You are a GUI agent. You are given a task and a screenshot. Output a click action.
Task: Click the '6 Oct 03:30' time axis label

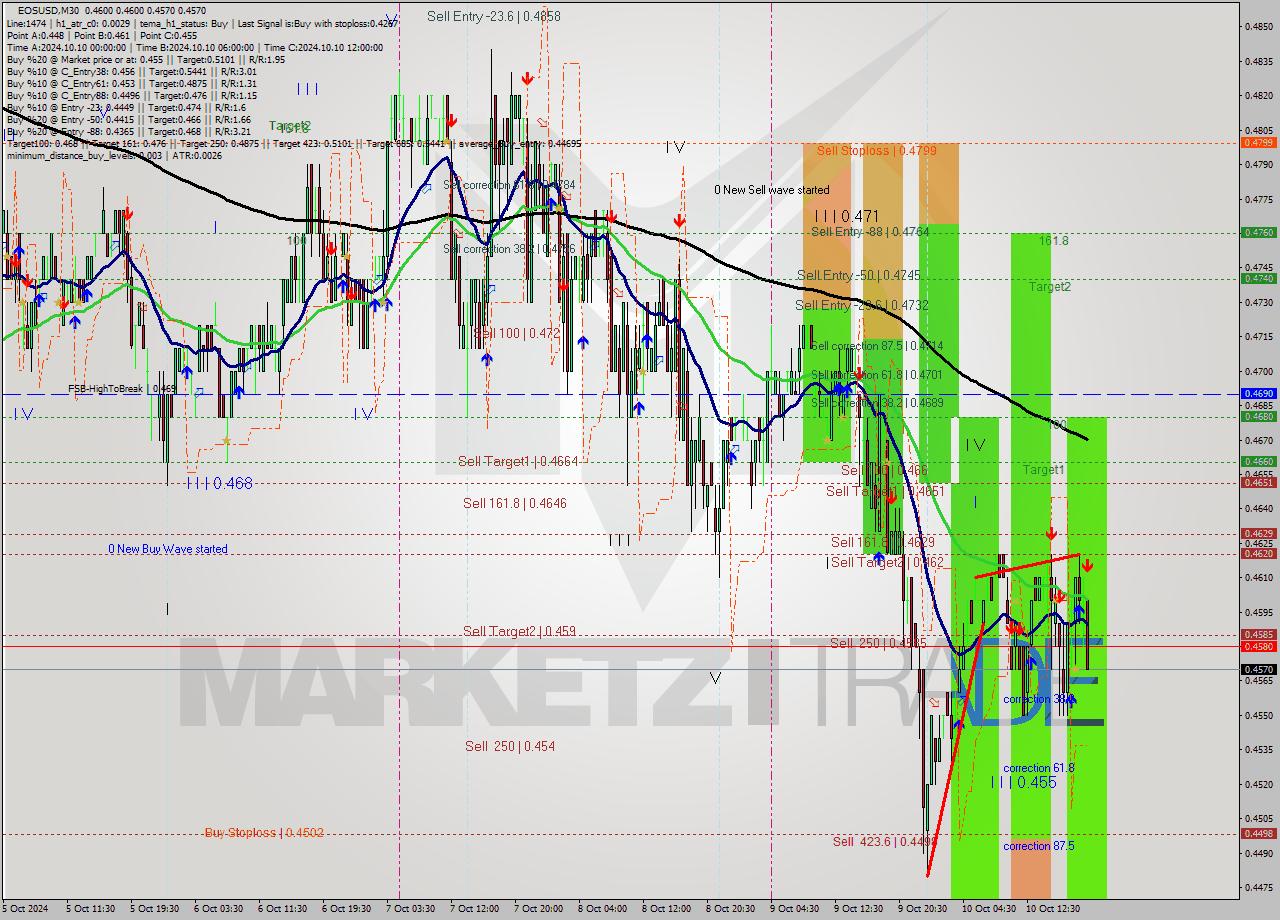(218, 908)
